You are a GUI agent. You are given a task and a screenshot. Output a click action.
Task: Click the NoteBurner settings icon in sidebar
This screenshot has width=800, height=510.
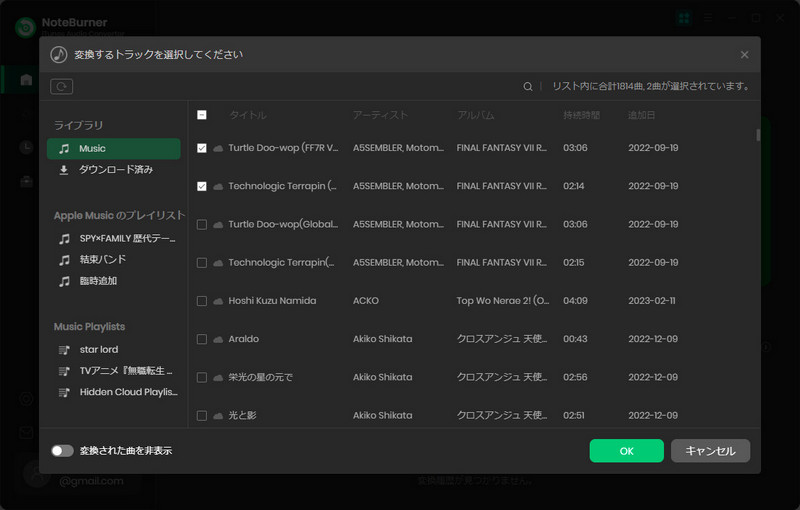(26, 399)
